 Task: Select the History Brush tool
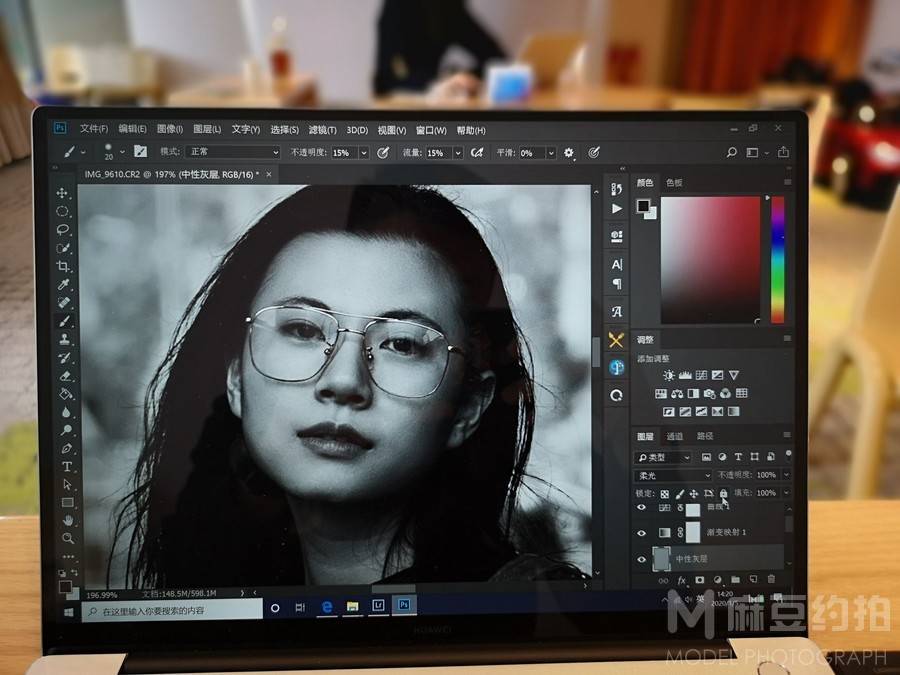click(65, 358)
